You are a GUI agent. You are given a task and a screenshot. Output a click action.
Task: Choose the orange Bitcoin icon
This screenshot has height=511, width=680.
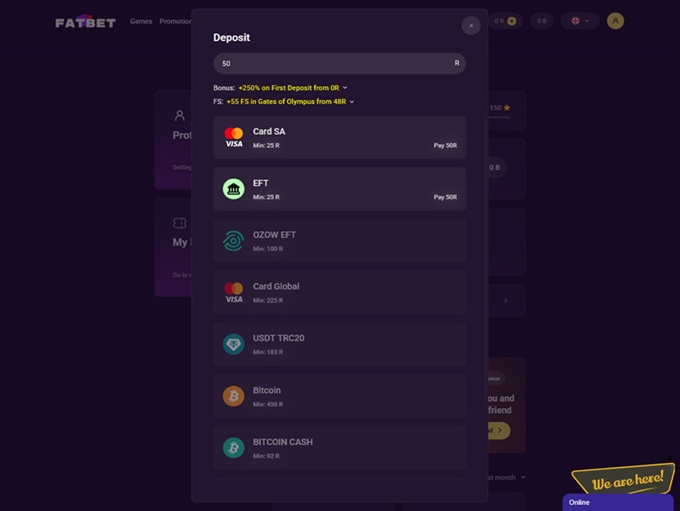[x=233, y=396]
